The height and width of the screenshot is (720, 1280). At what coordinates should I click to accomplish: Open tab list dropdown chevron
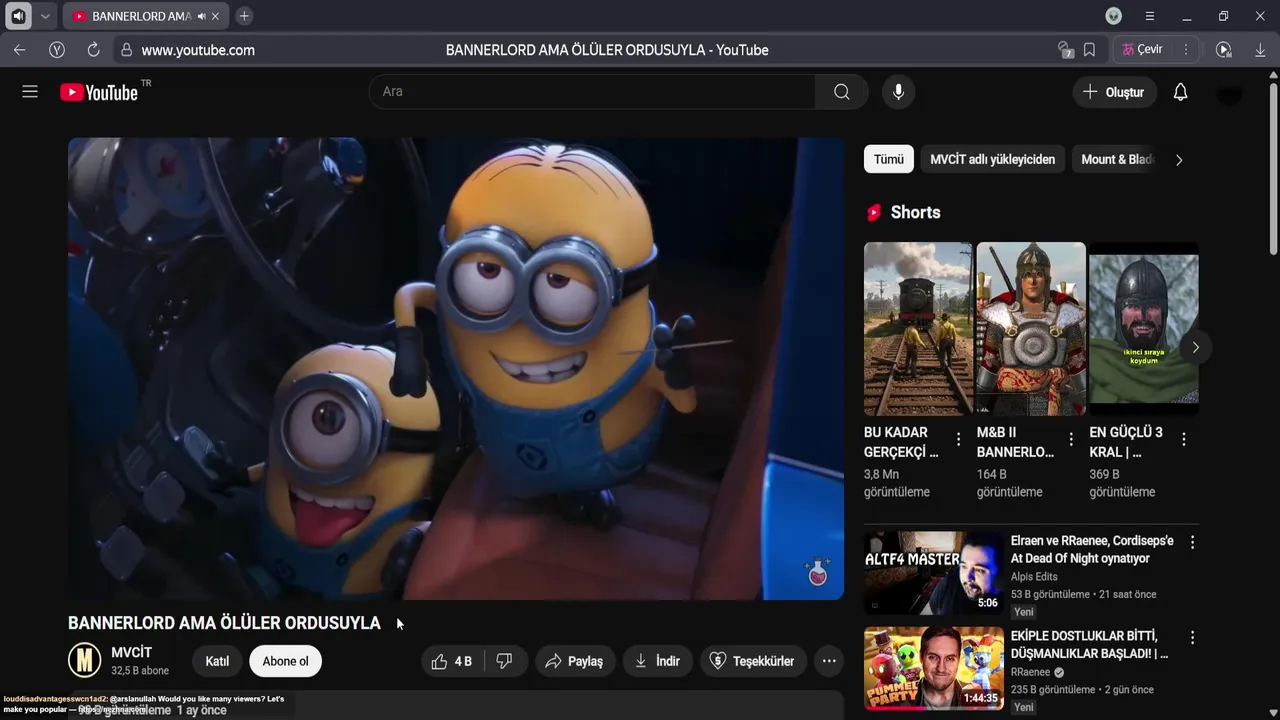pos(45,17)
